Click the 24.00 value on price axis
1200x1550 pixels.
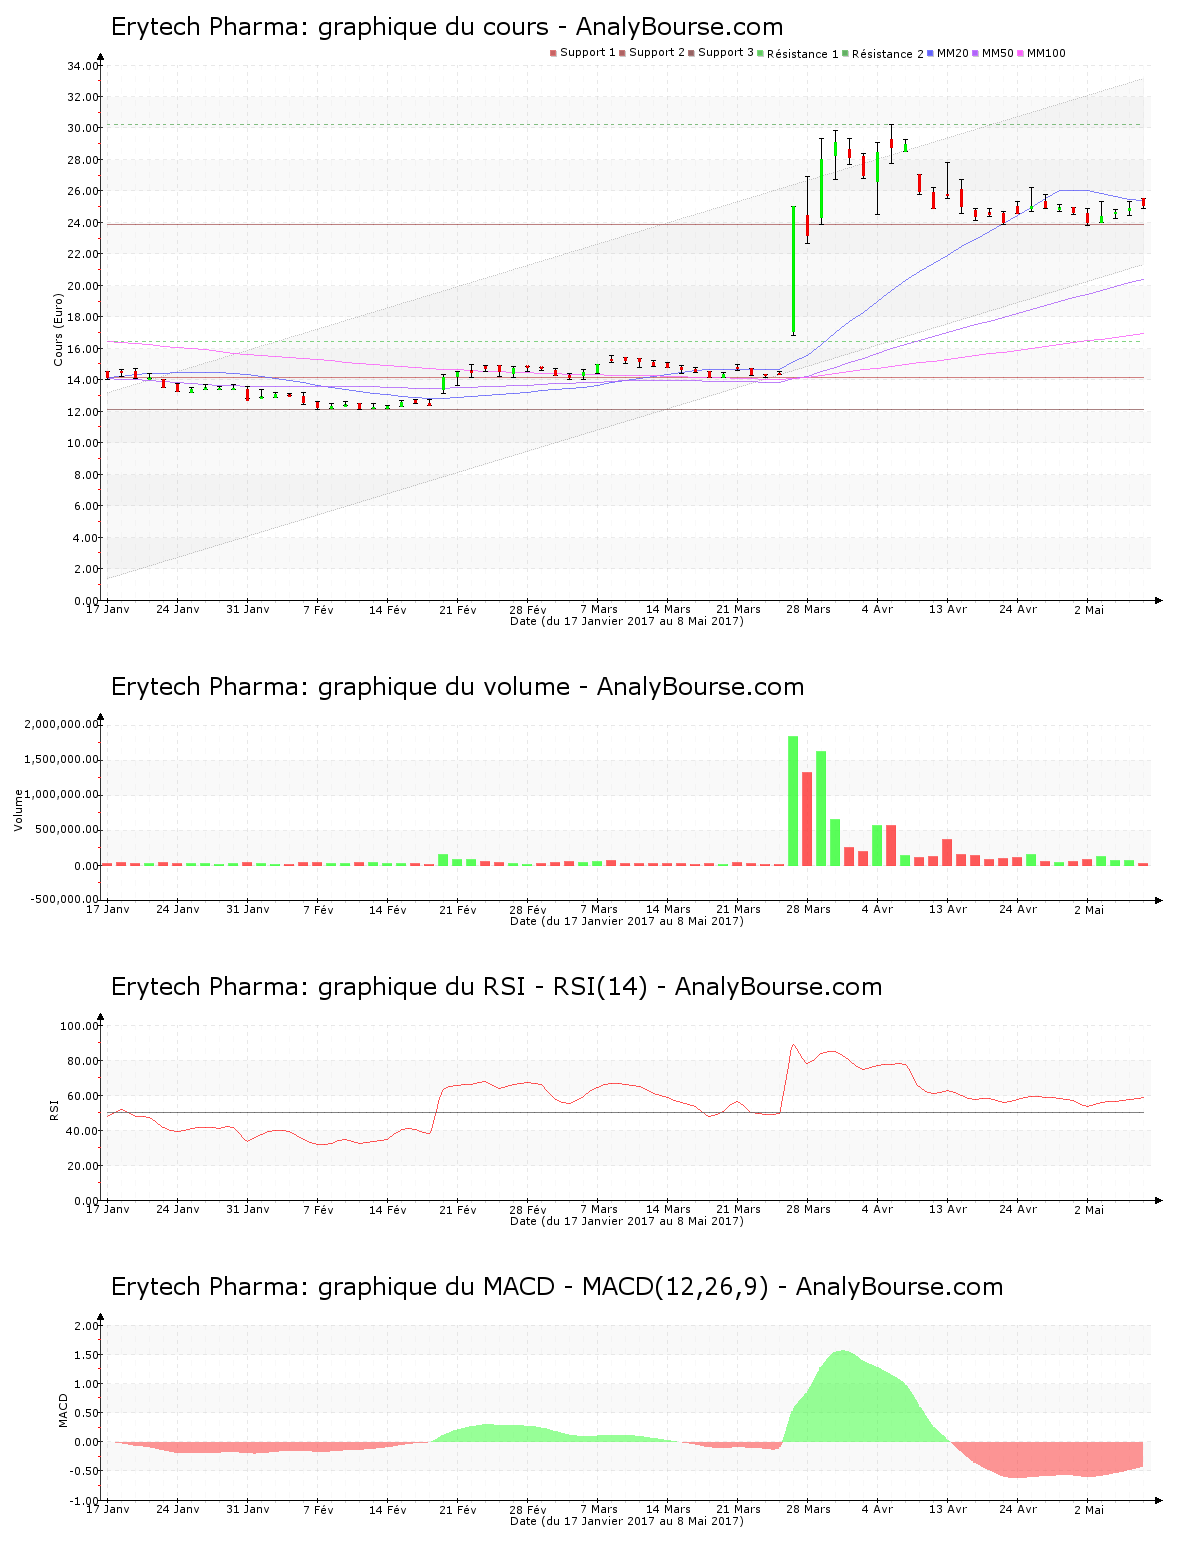click(82, 223)
